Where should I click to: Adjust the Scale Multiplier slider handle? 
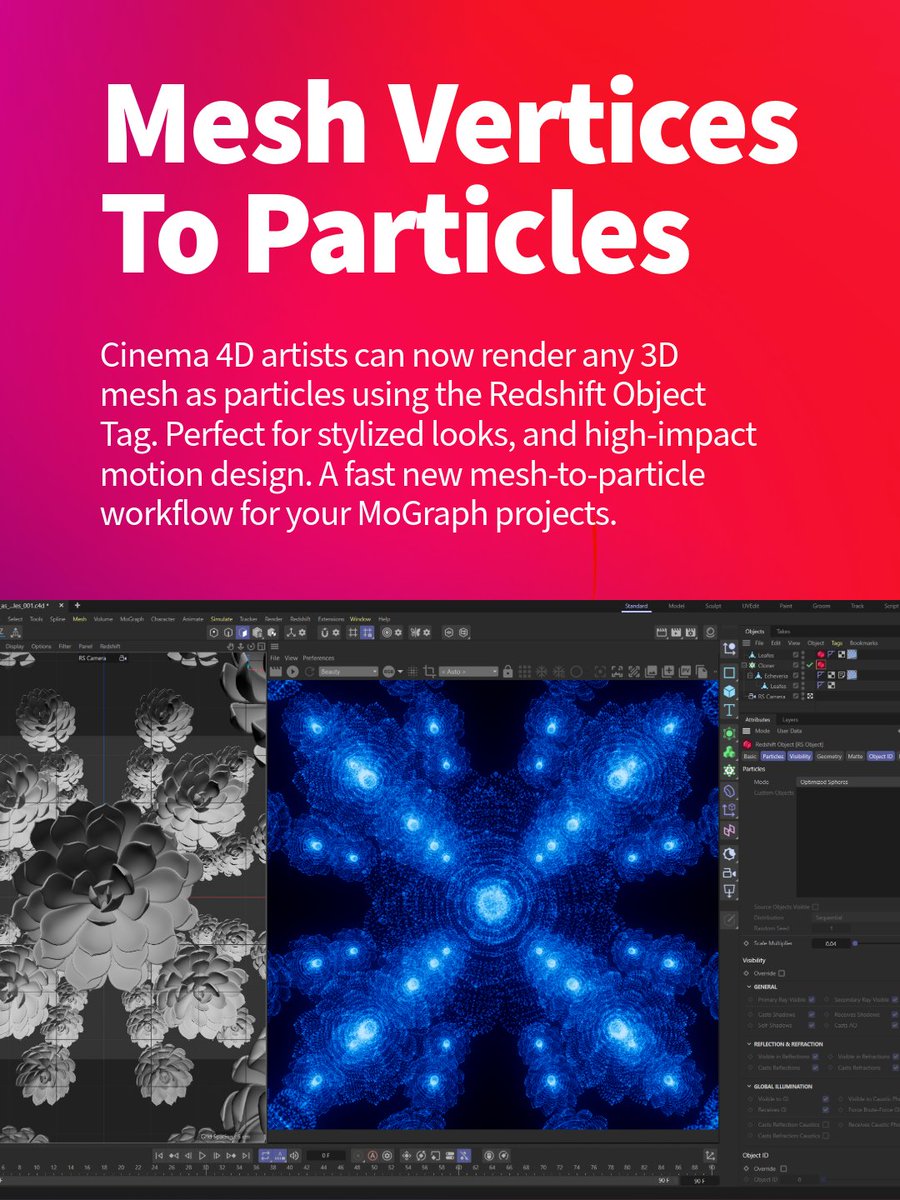[855, 943]
